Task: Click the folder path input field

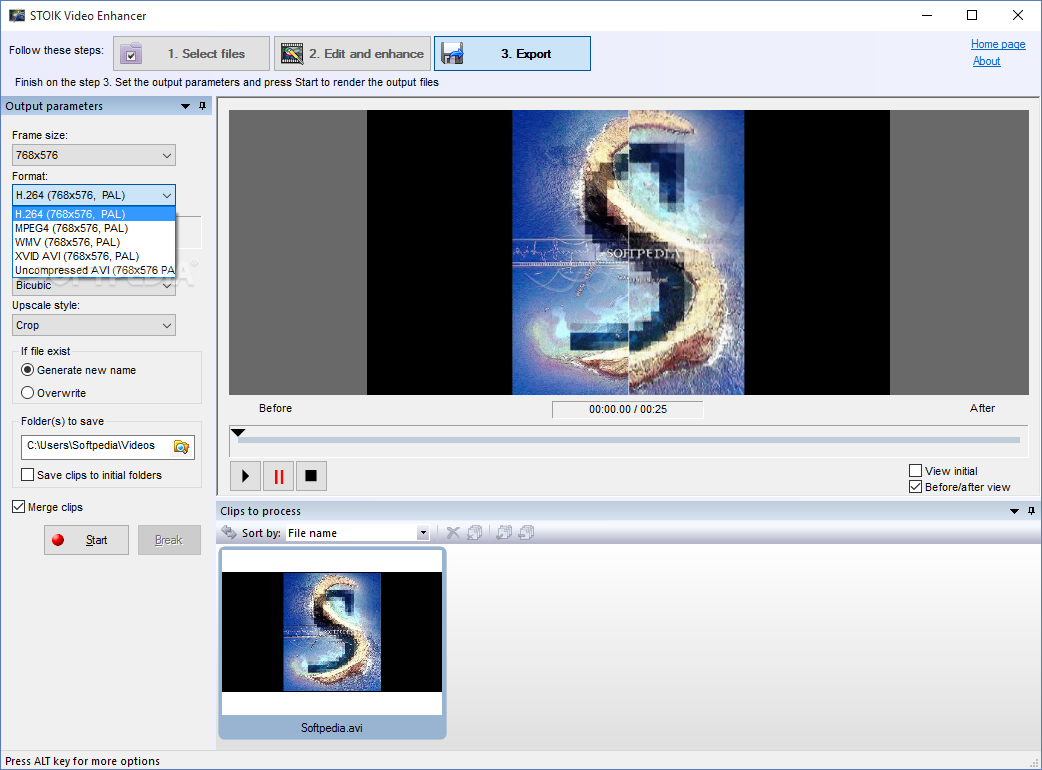Action: (x=97, y=446)
